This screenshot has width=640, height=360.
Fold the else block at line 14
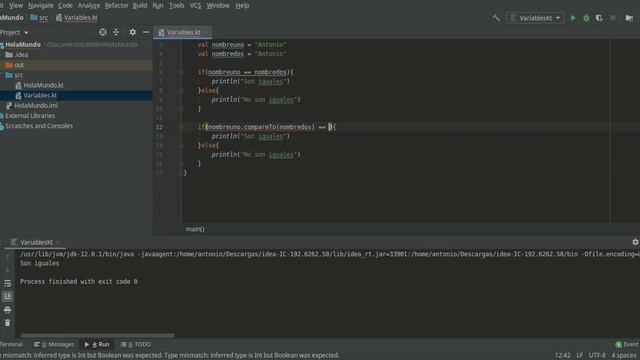(181, 146)
